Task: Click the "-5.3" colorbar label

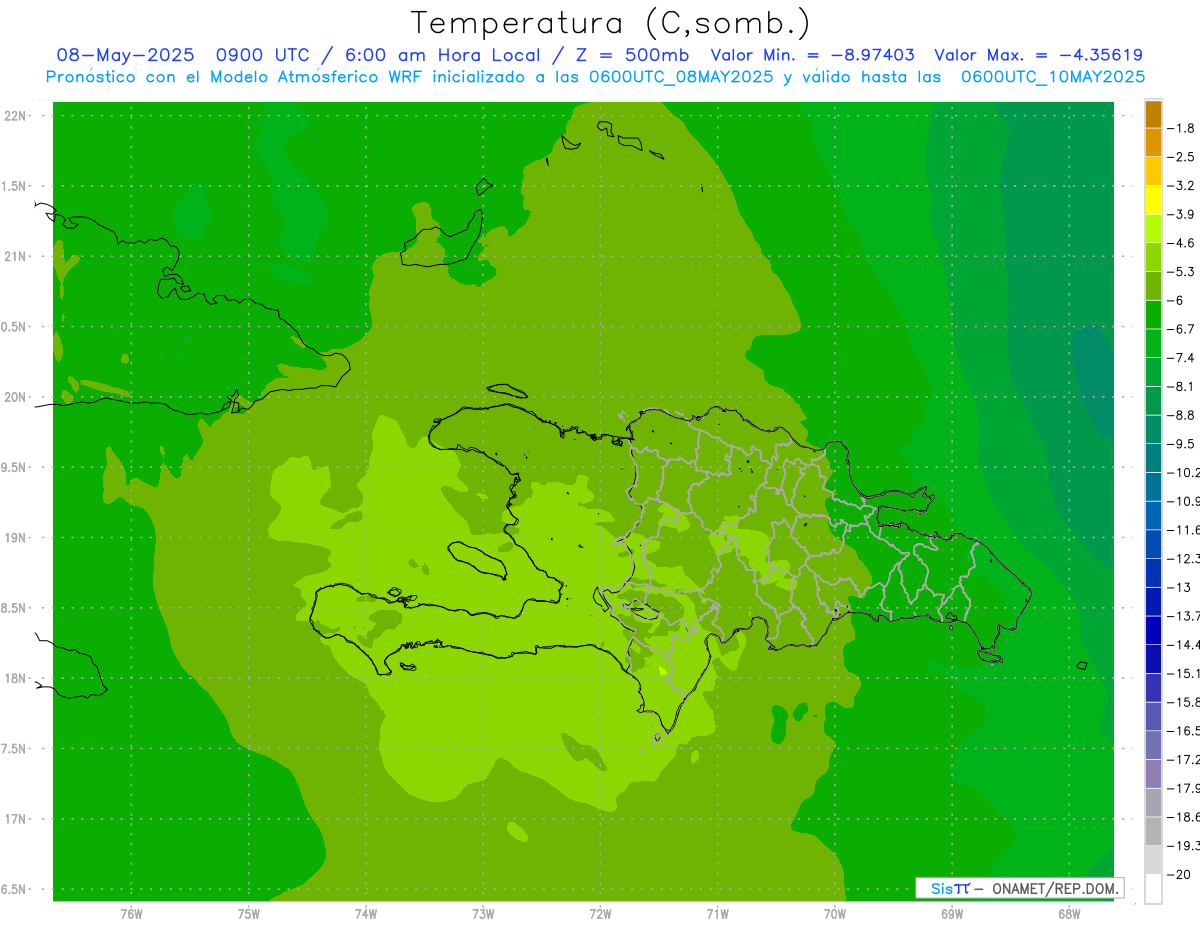Action: point(1182,272)
